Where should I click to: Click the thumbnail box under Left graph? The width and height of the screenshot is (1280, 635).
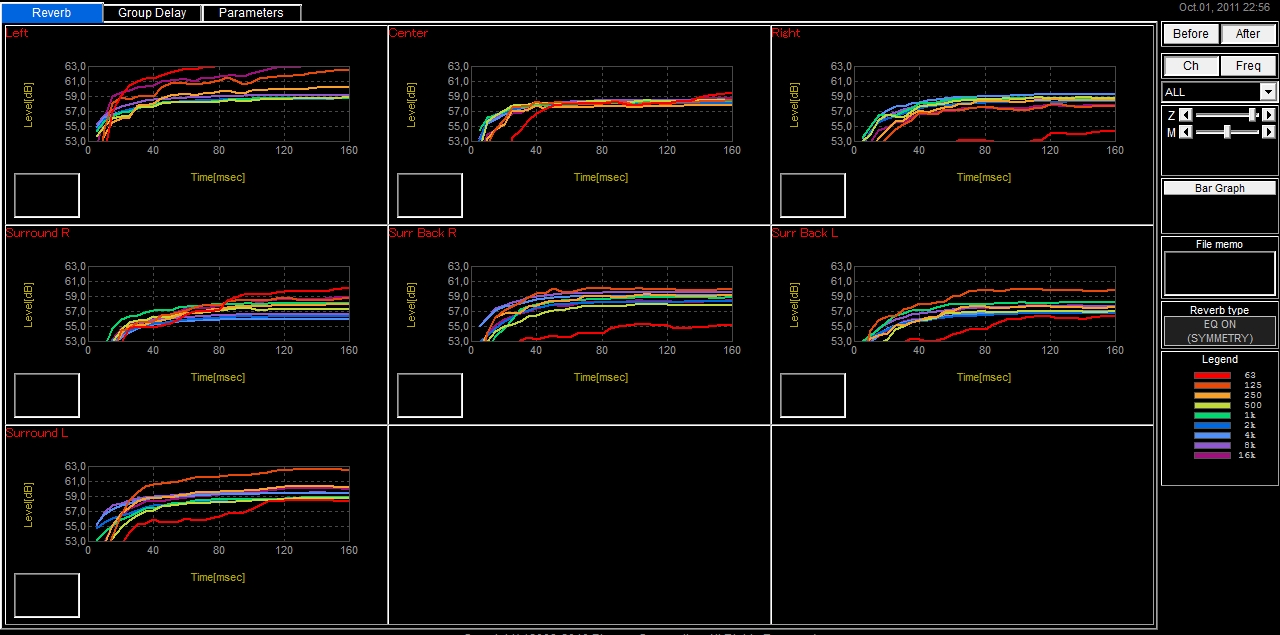[x=46, y=195]
